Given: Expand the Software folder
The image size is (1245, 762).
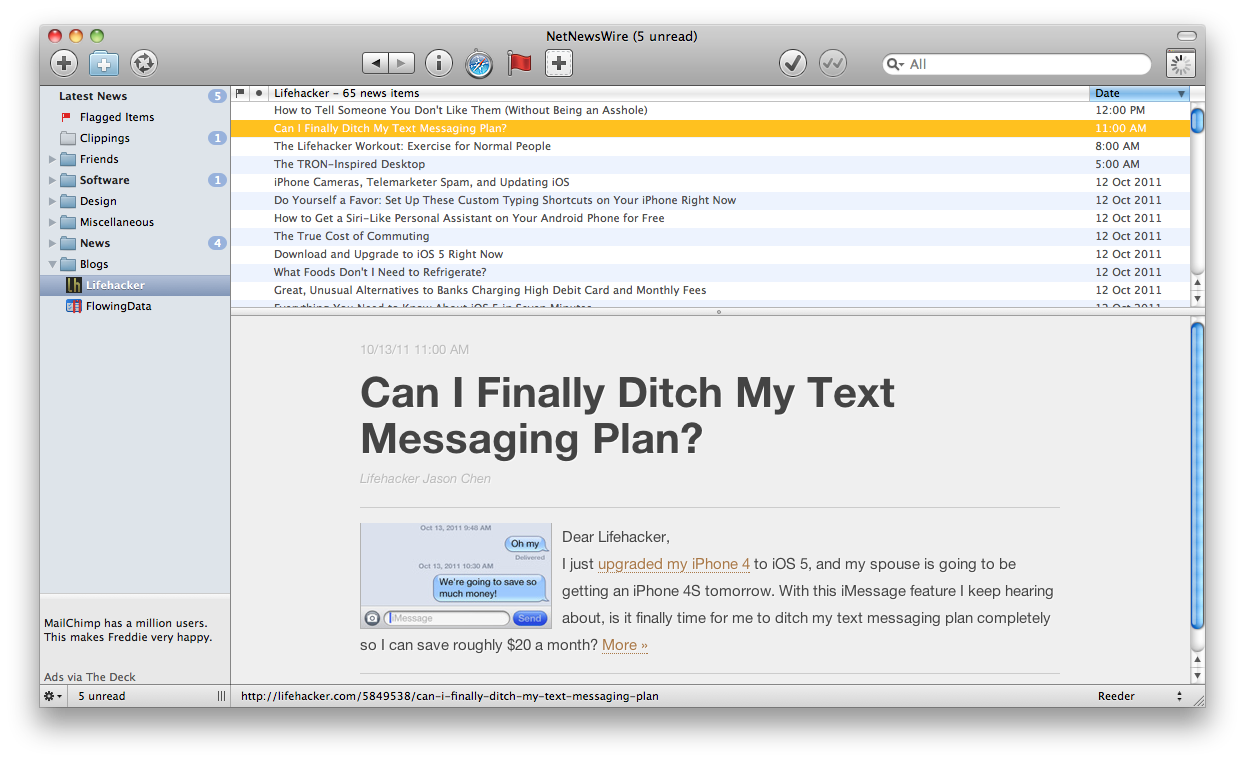Looking at the screenshot, I should pyautogui.click(x=52, y=180).
